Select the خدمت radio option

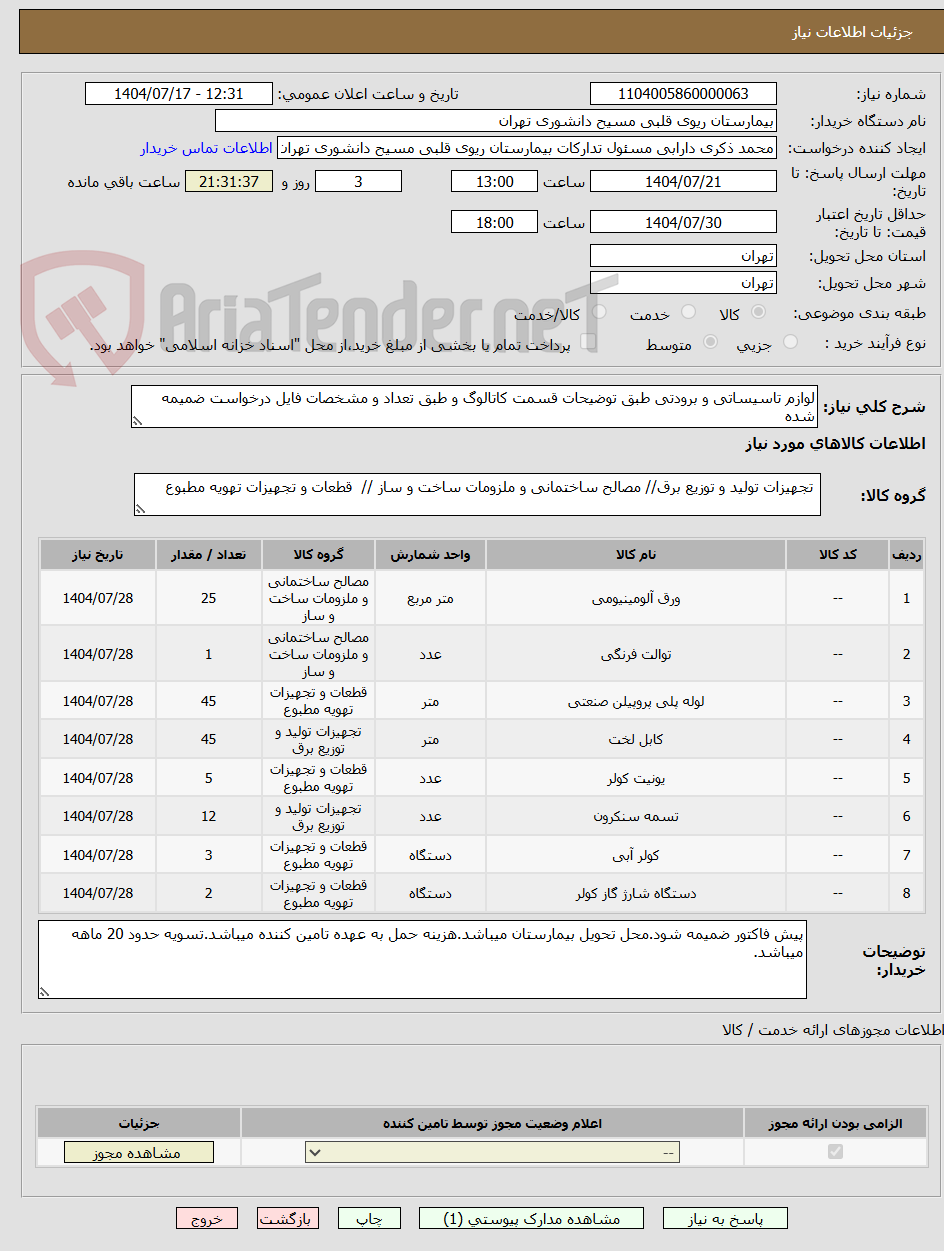[688, 312]
